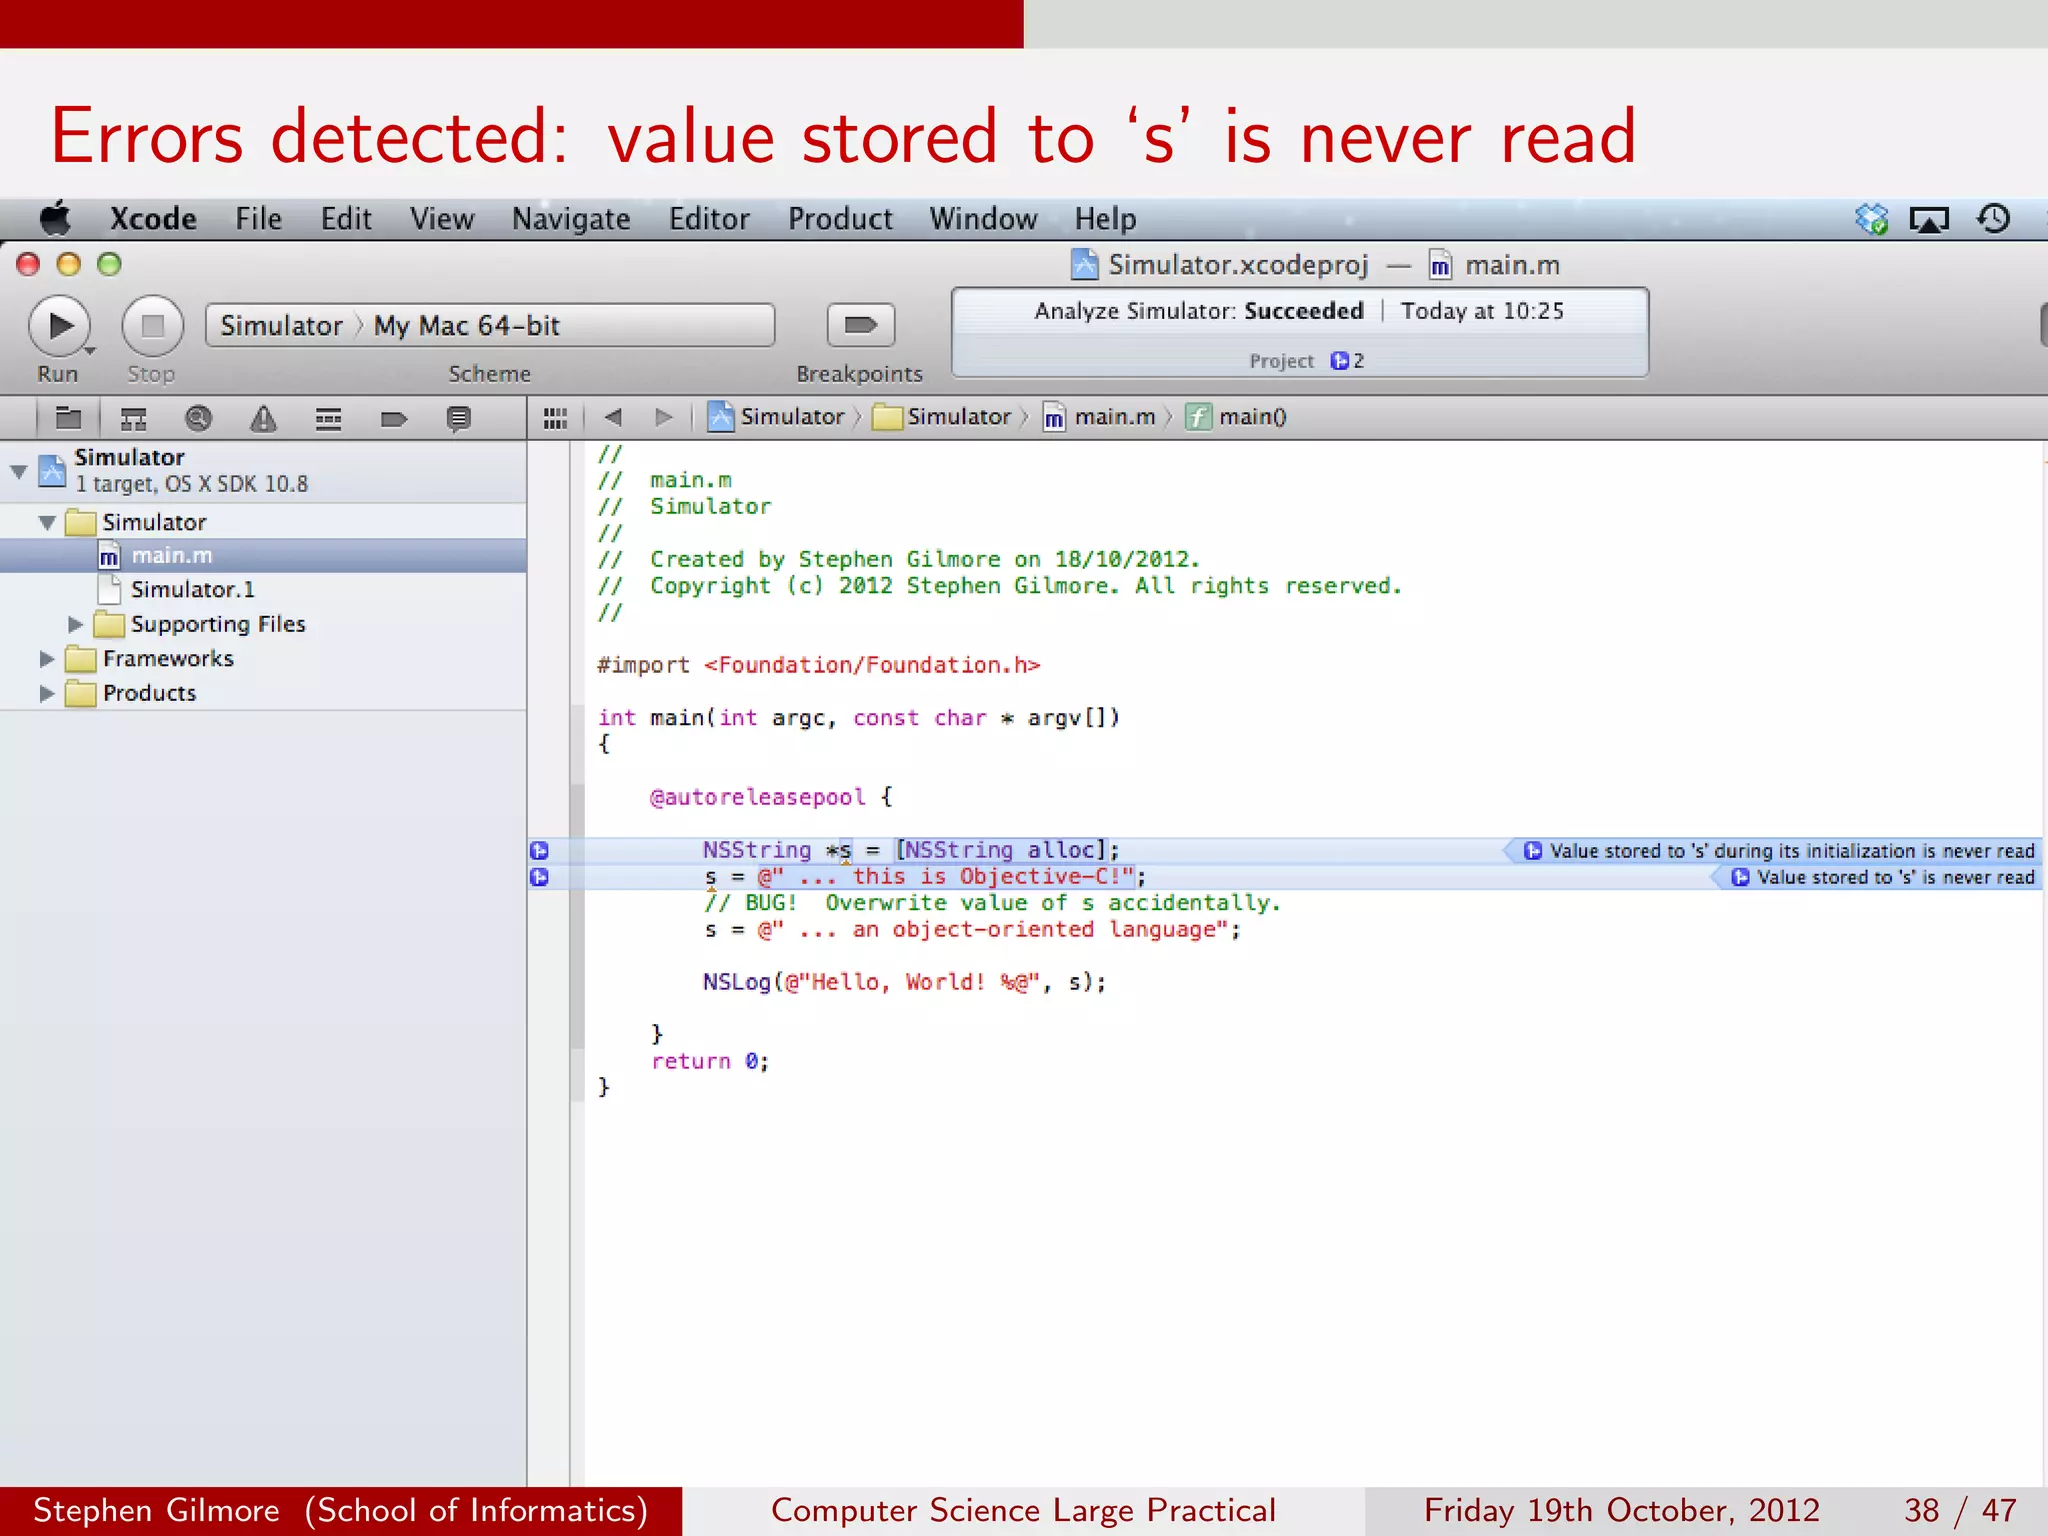2048x1536 pixels.
Task: Click the Simulator.xcodeproj title icon
Action: (x=1084, y=265)
